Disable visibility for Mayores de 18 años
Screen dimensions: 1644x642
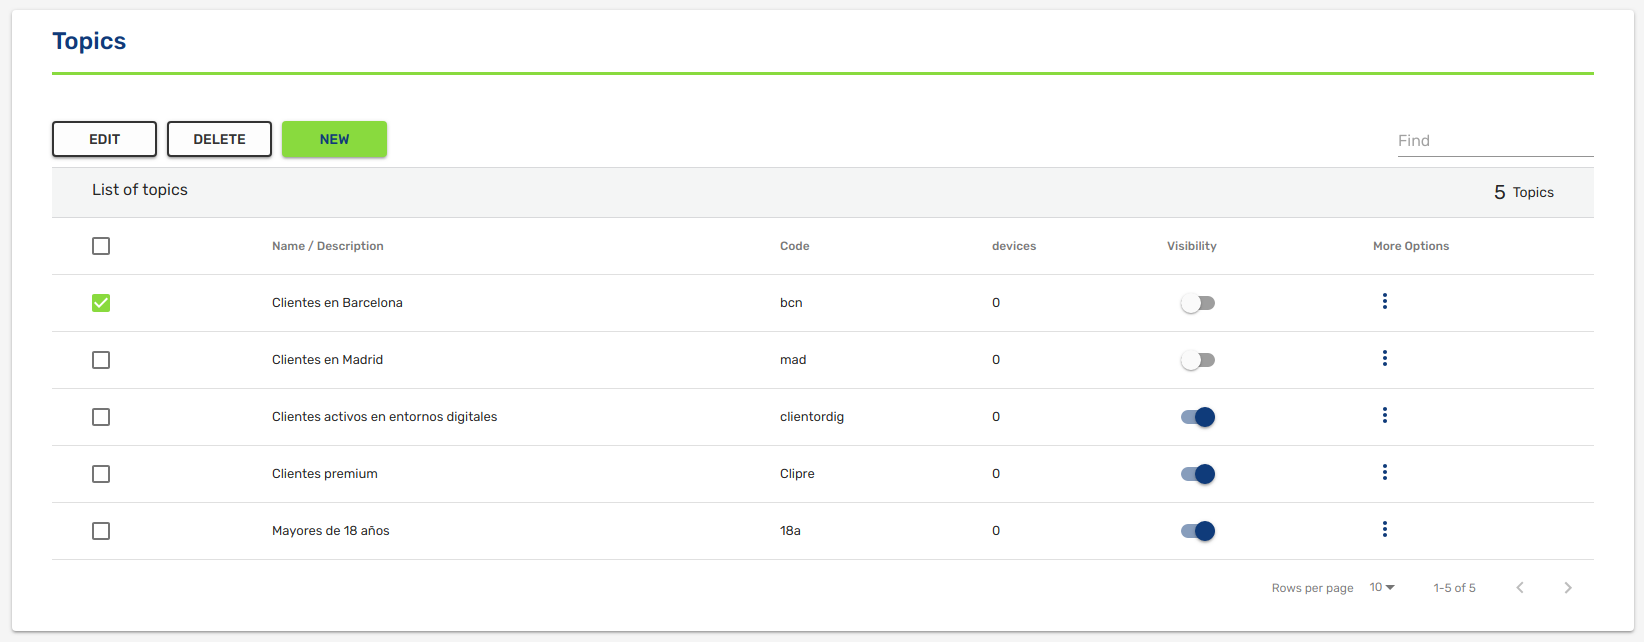1198,531
